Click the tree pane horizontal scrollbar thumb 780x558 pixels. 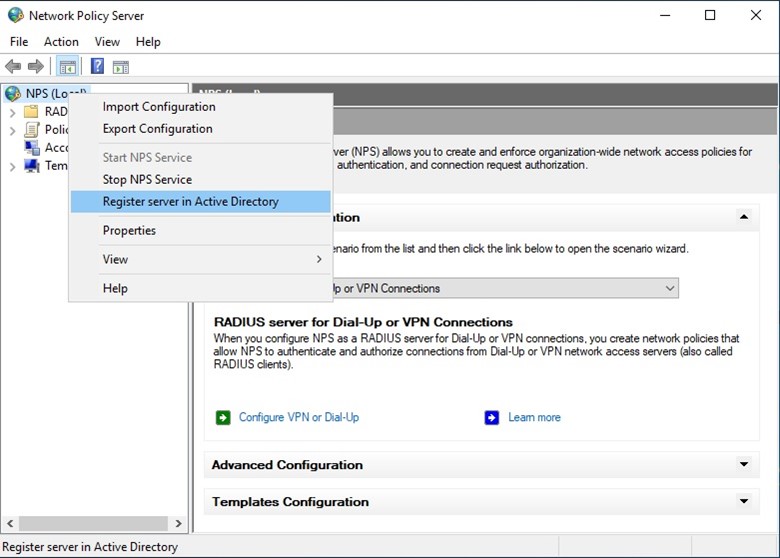pos(94,523)
